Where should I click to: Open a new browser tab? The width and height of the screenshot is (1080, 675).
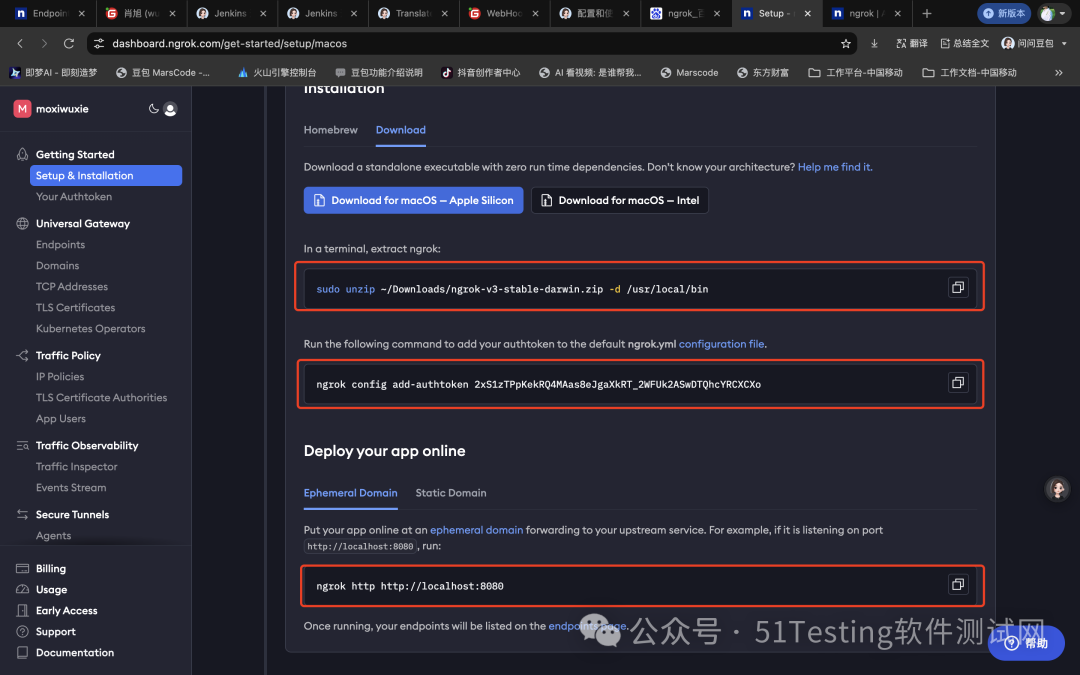coord(926,13)
